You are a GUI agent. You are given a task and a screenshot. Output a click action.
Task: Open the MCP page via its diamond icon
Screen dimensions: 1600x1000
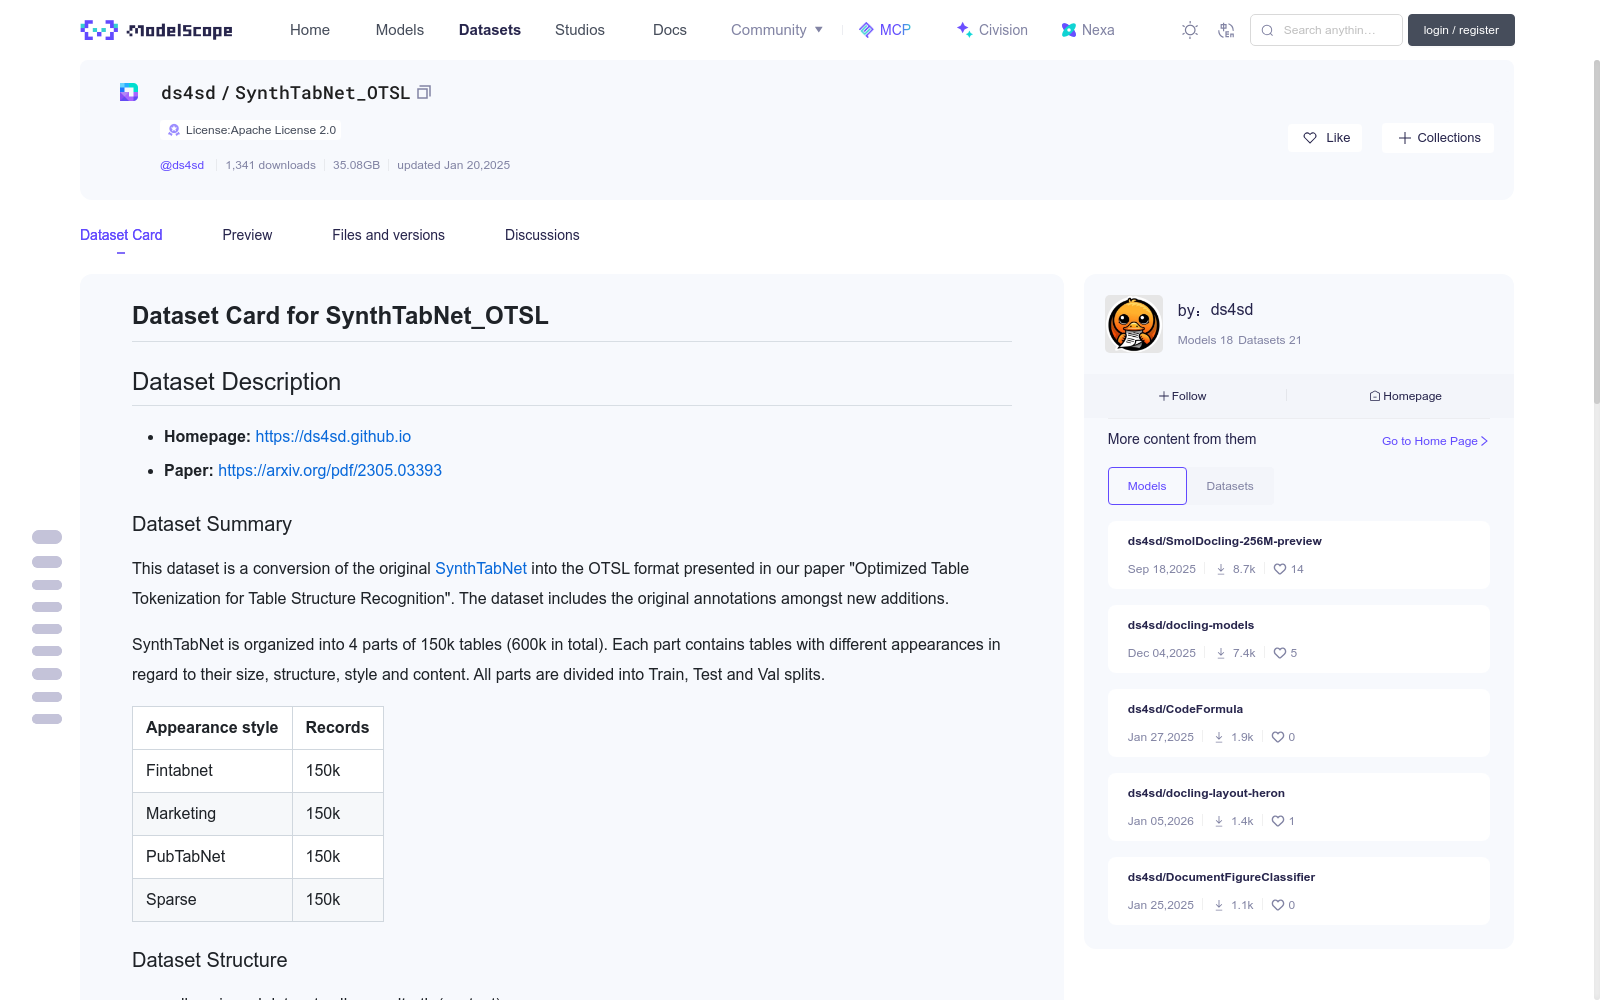[866, 30]
